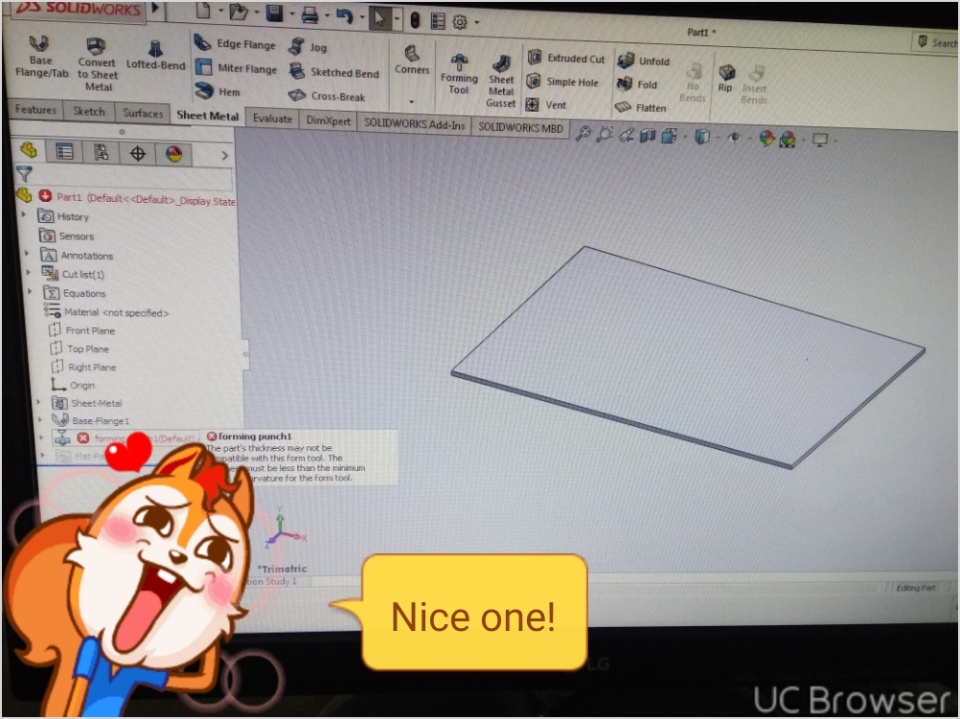Expand the Sheet-Metal feature
Image resolution: width=960 pixels, height=719 pixels.
pos(39,402)
